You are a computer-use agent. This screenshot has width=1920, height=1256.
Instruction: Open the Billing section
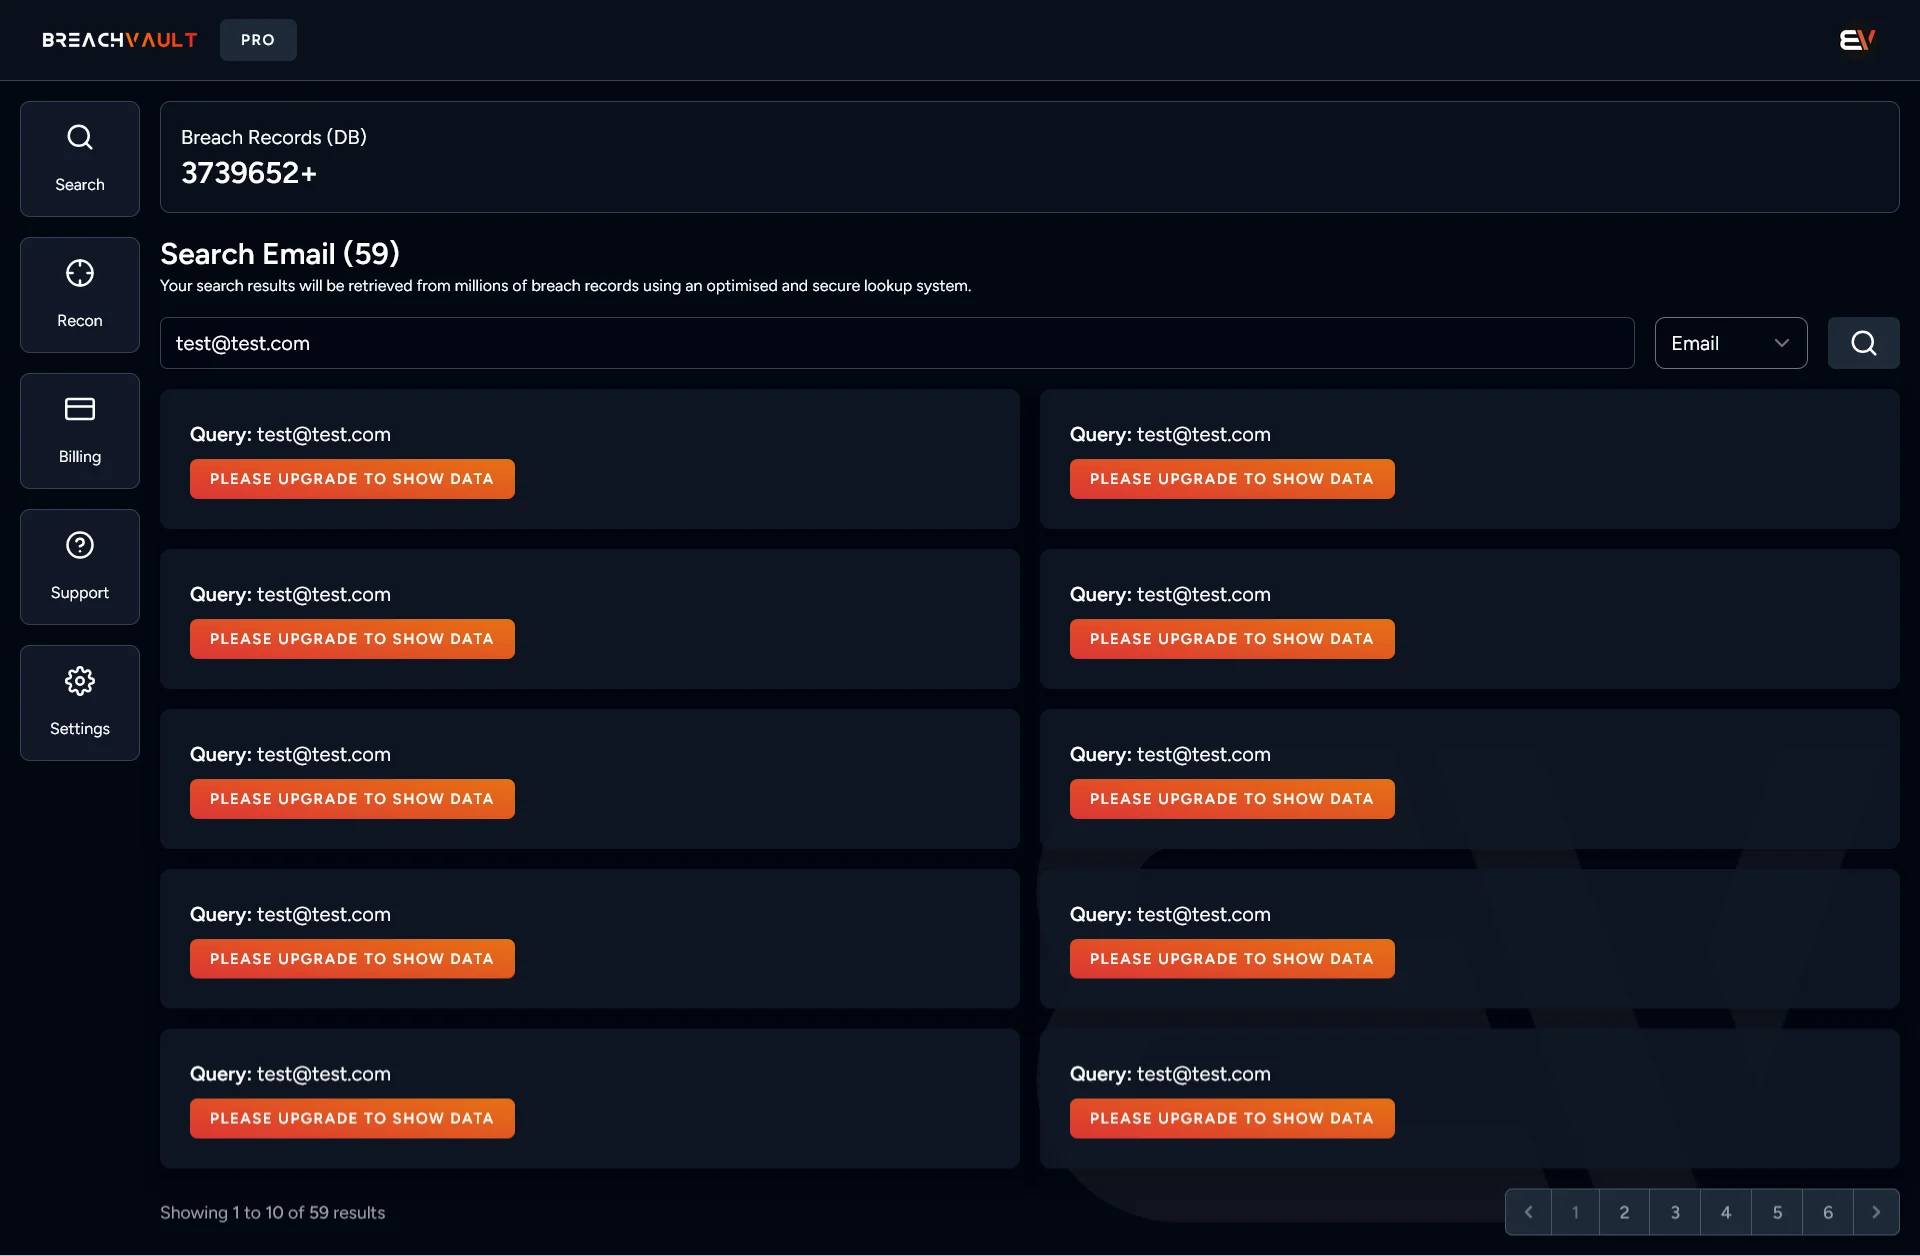tap(79, 430)
